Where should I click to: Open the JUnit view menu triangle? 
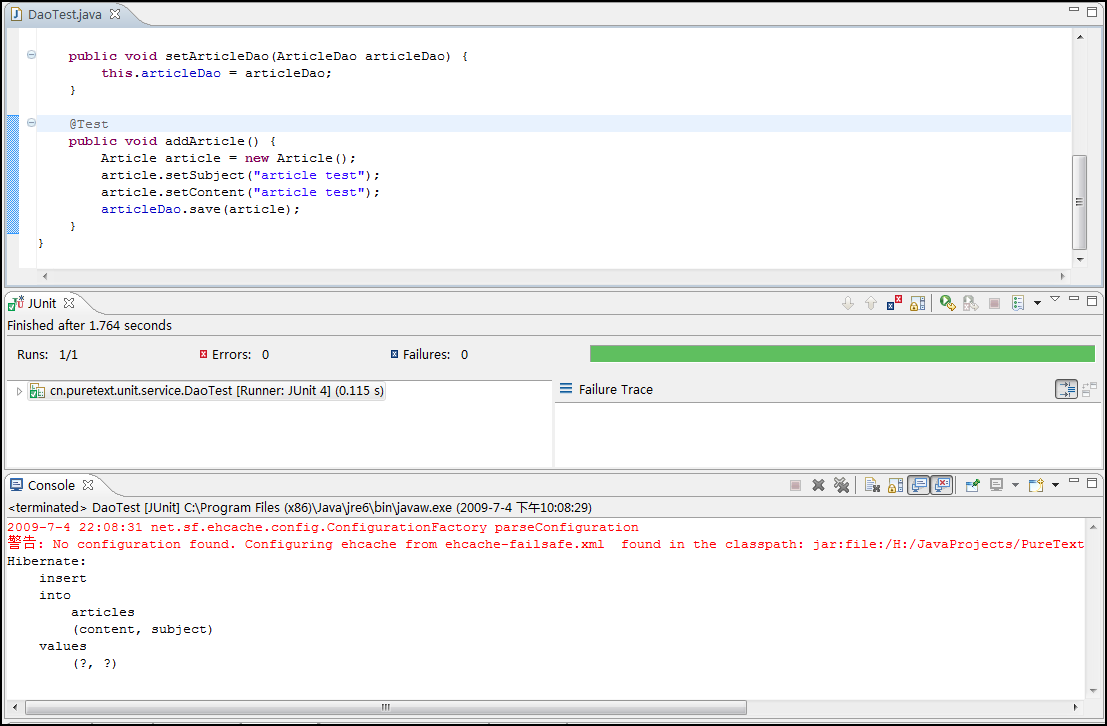[1054, 299]
